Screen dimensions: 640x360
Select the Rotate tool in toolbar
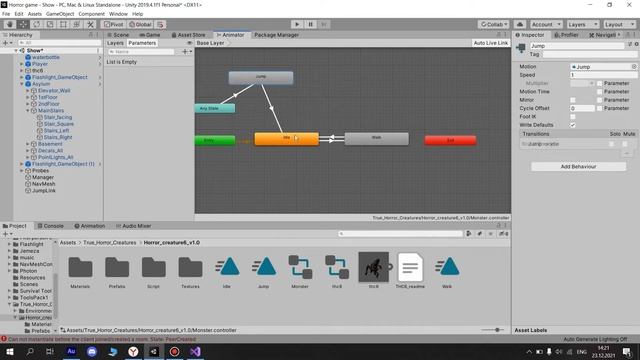click(36, 24)
